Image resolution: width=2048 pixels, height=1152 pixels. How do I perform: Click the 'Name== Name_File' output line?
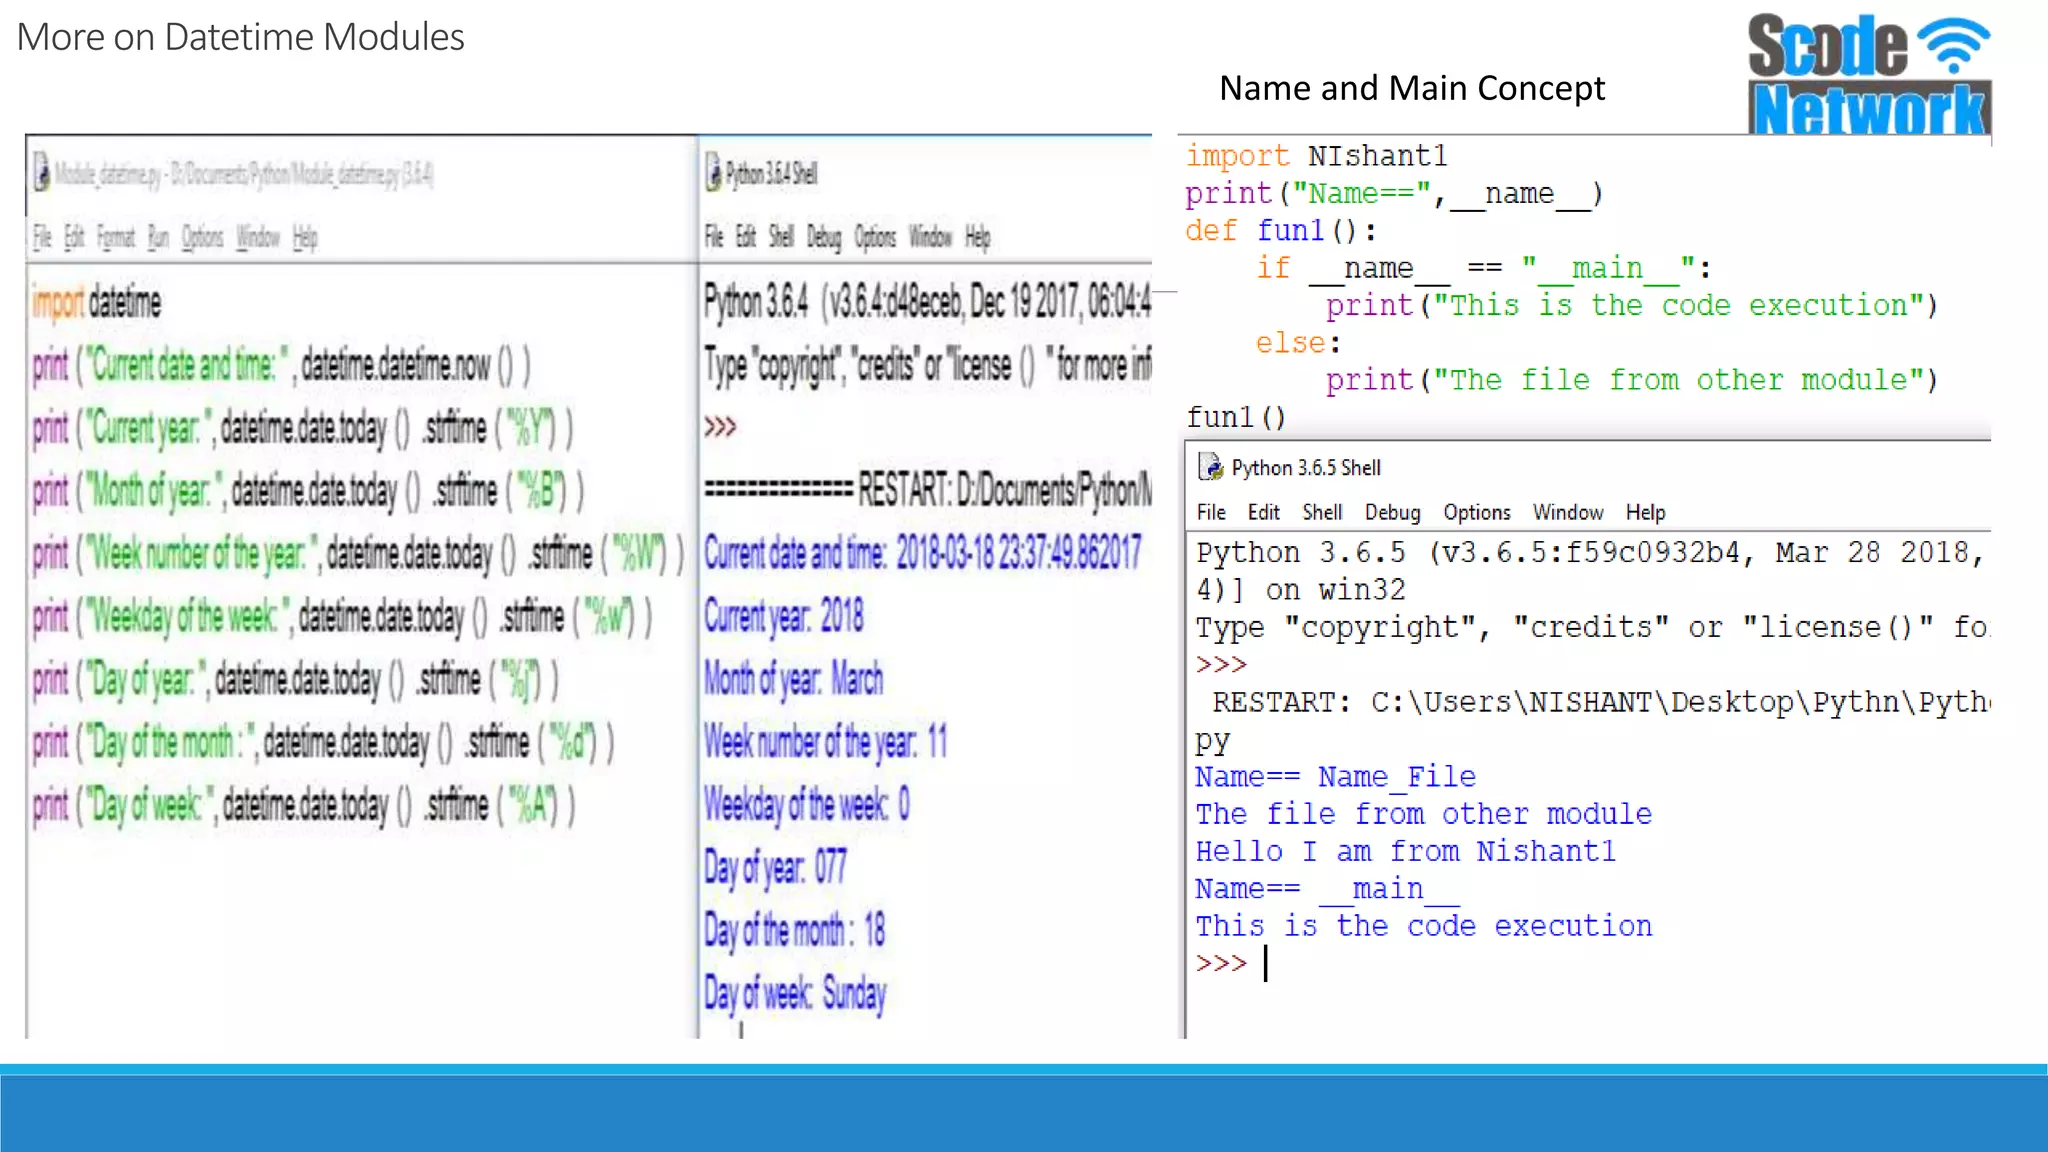tap(1335, 777)
